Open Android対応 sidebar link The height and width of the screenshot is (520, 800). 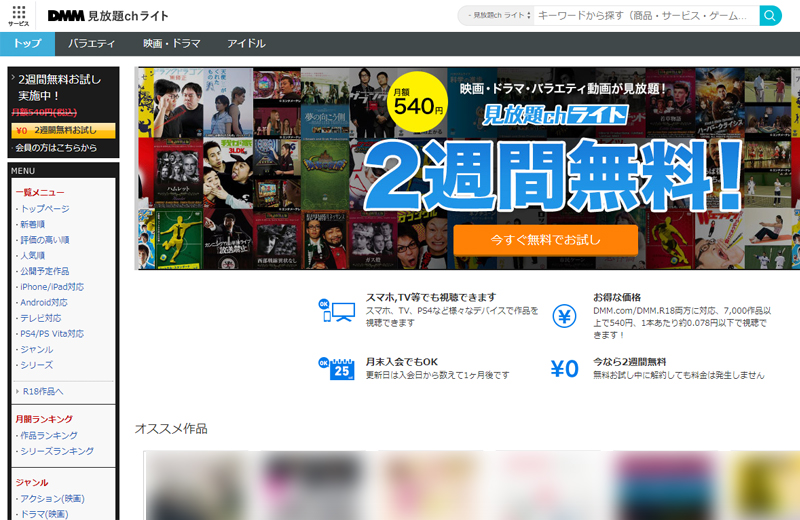(44, 303)
